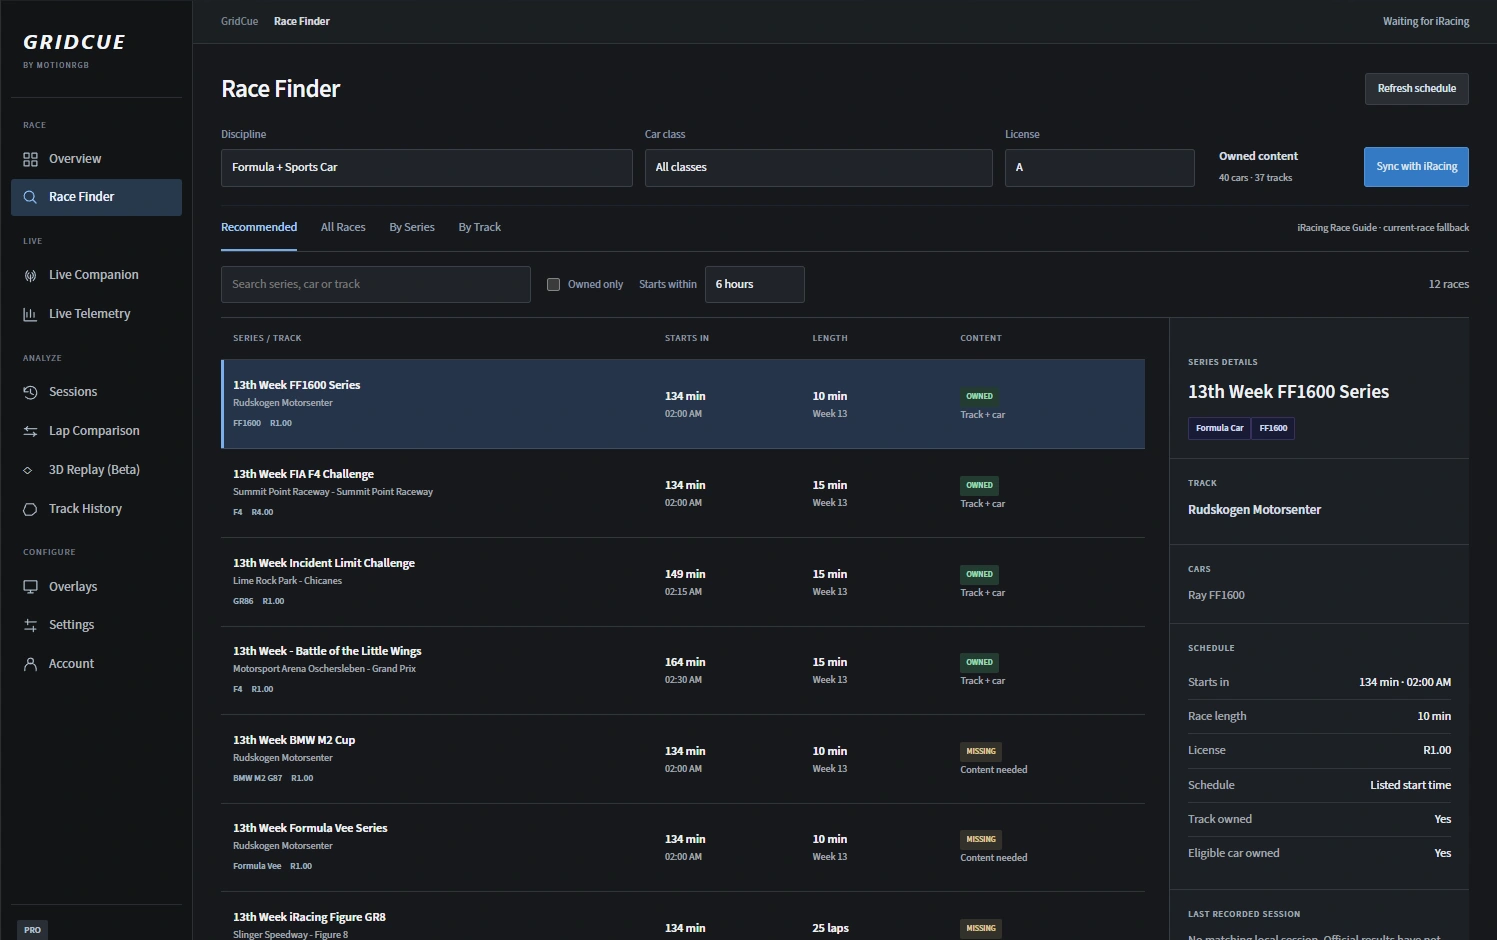
Task: Click the OWNED badge in FIA F4 Challenge row
Action: point(979,486)
